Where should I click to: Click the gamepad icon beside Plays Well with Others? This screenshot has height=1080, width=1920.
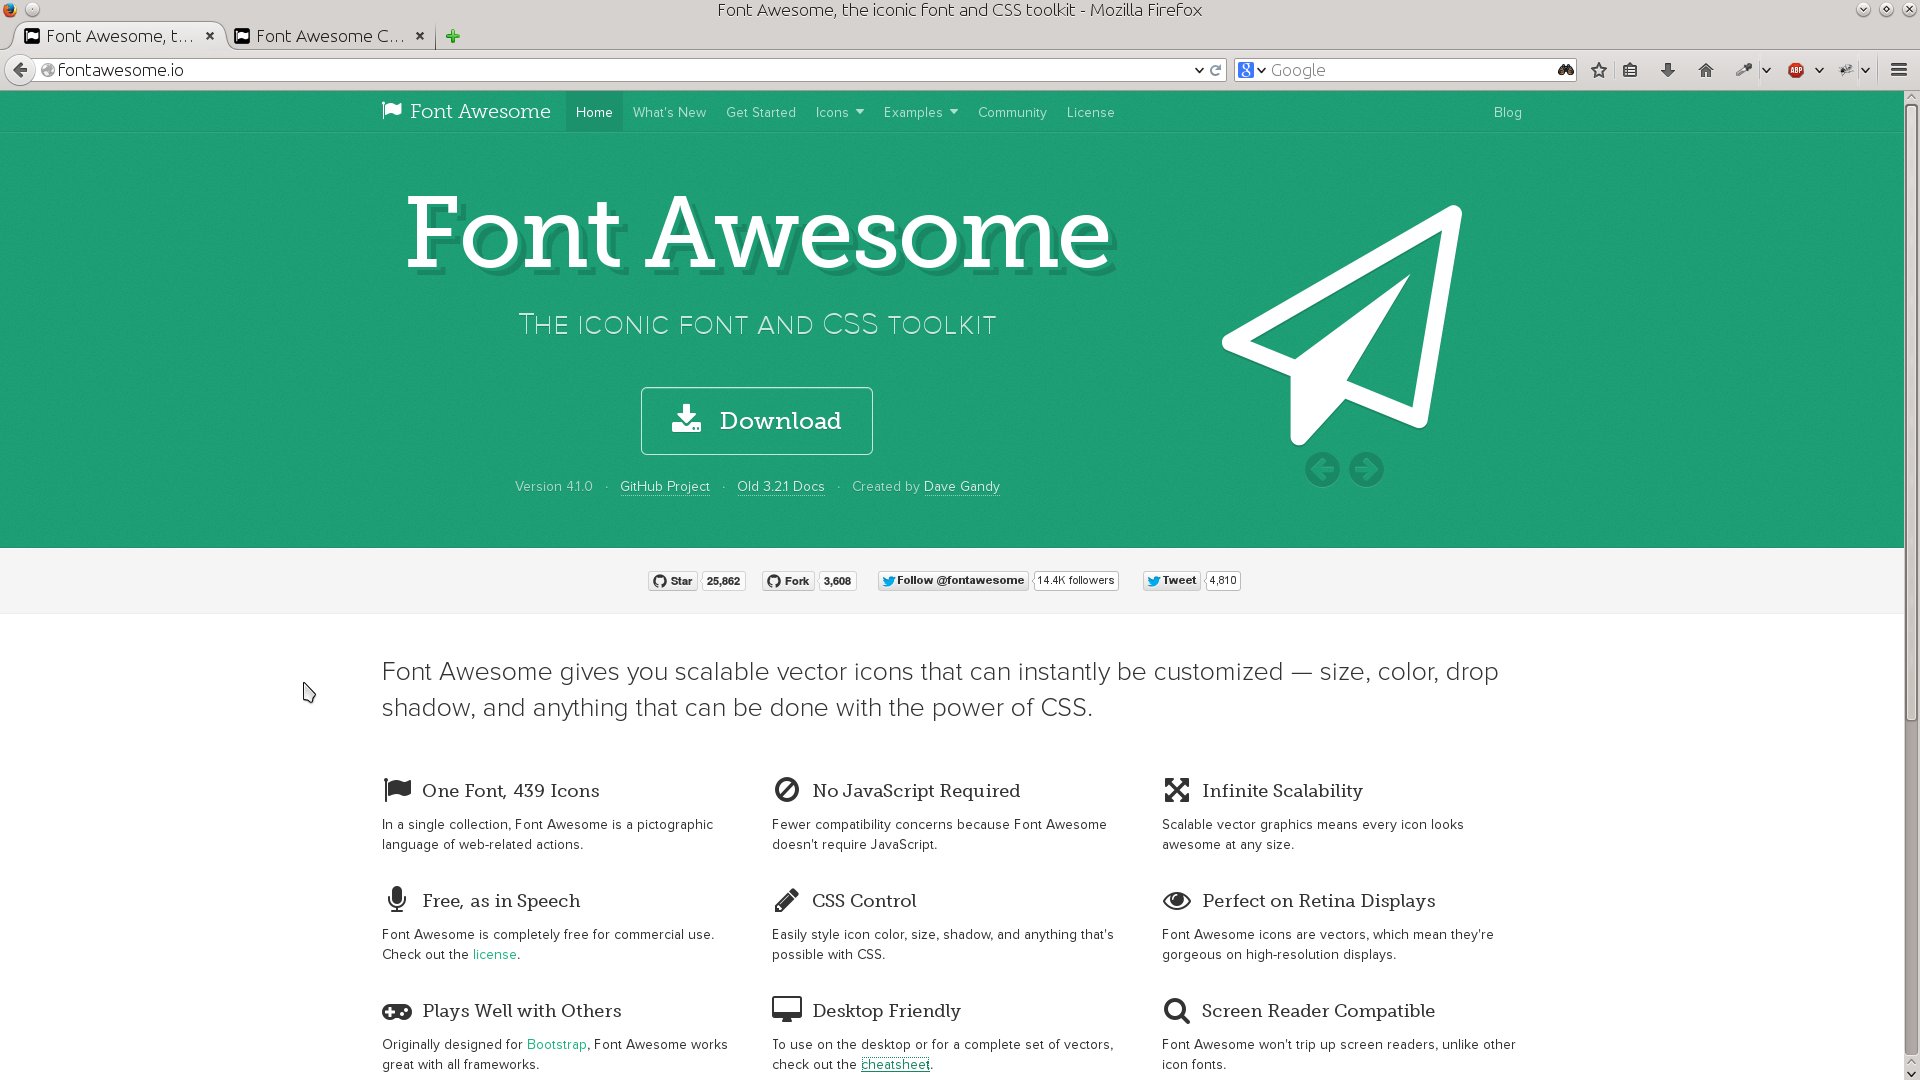(397, 1011)
